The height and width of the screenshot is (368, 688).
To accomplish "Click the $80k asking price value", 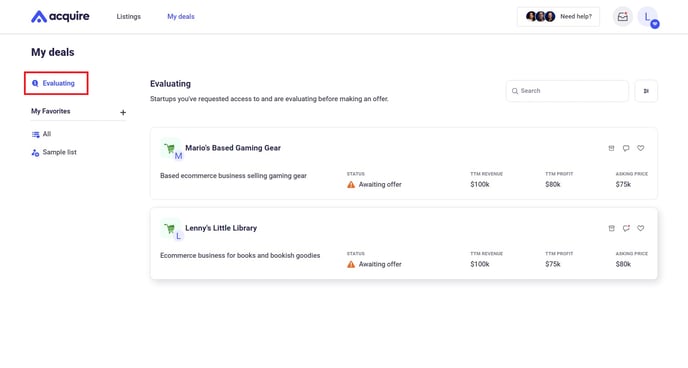I will tap(623, 264).
